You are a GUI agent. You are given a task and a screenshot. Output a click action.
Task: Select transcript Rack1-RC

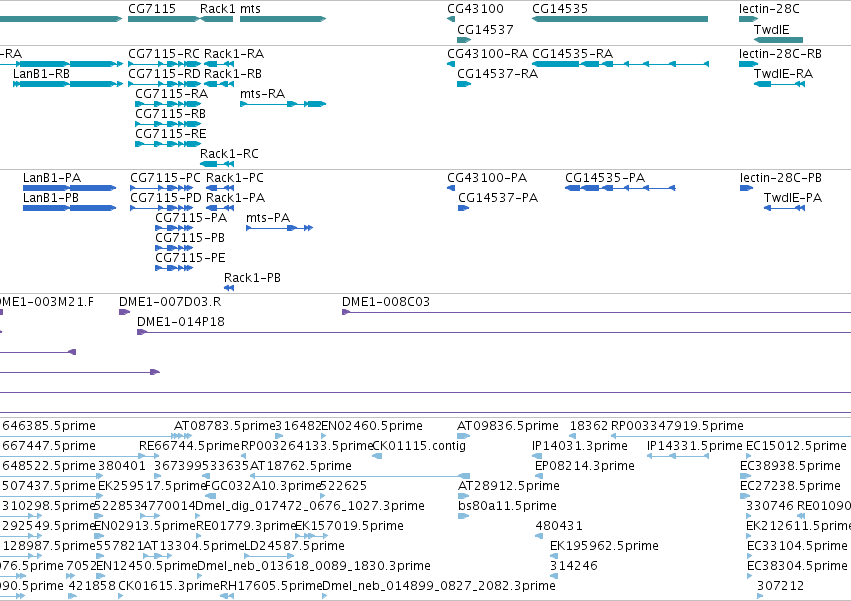[x=229, y=154]
